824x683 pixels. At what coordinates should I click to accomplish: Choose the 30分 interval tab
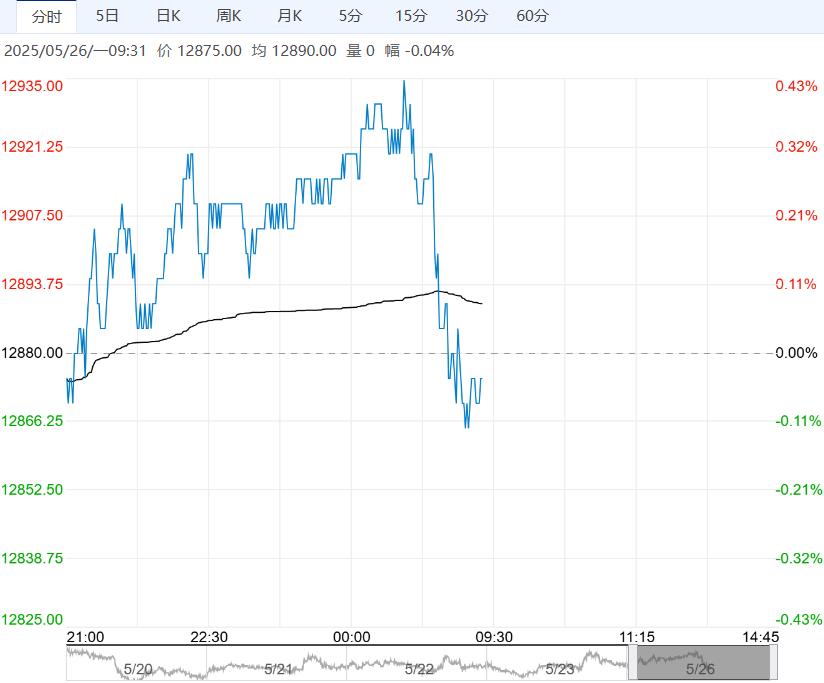pyautogui.click(x=472, y=16)
